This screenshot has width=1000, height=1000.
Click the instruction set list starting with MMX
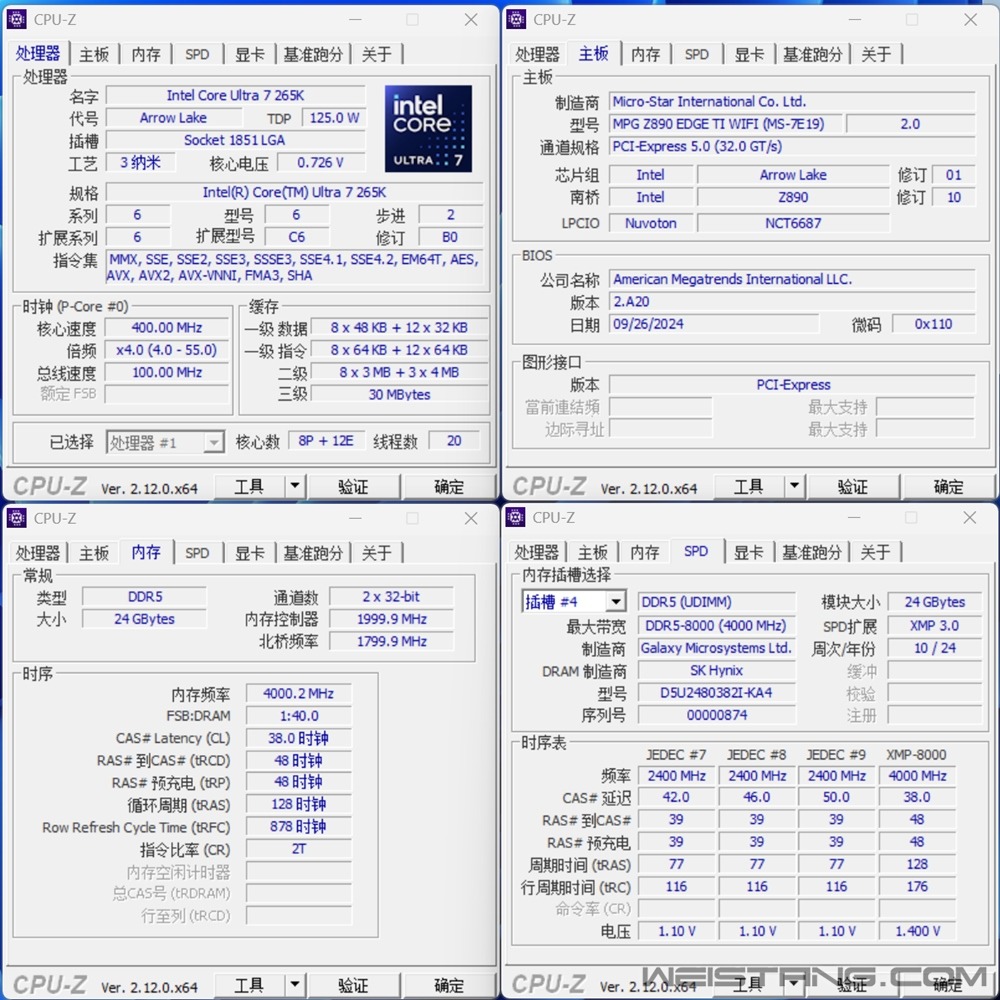point(295,267)
